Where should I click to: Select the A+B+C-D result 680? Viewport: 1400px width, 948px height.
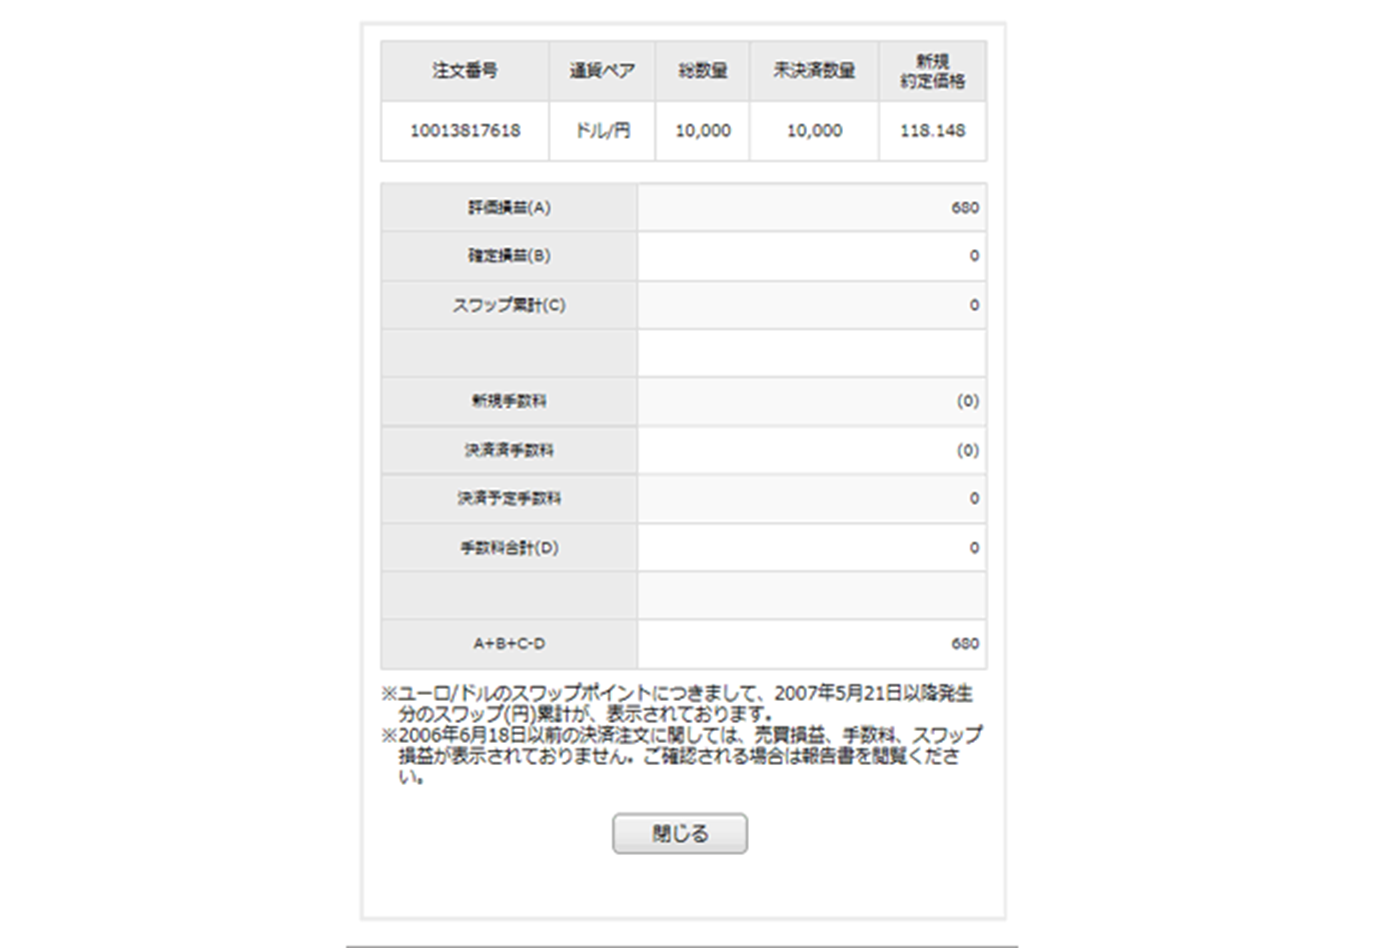click(x=966, y=643)
